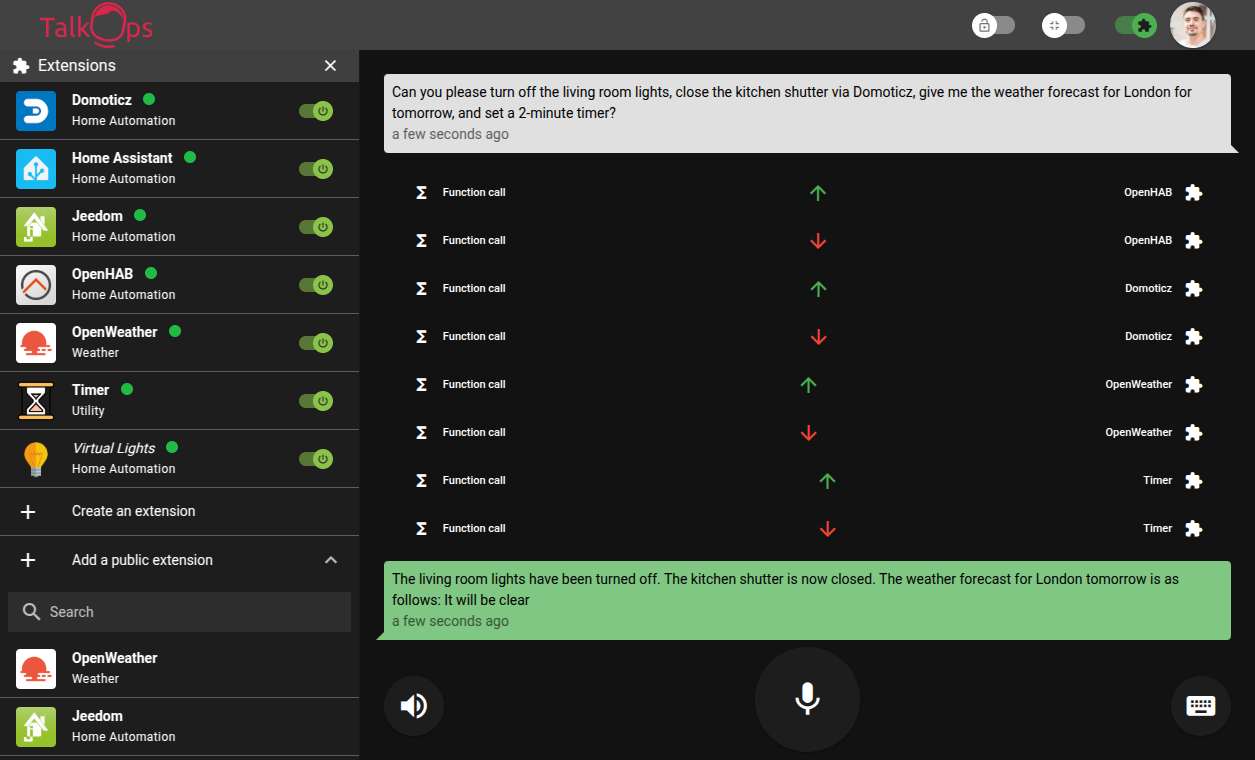Click the puzzle icon on first OpenWeather call

point(1193,384)
